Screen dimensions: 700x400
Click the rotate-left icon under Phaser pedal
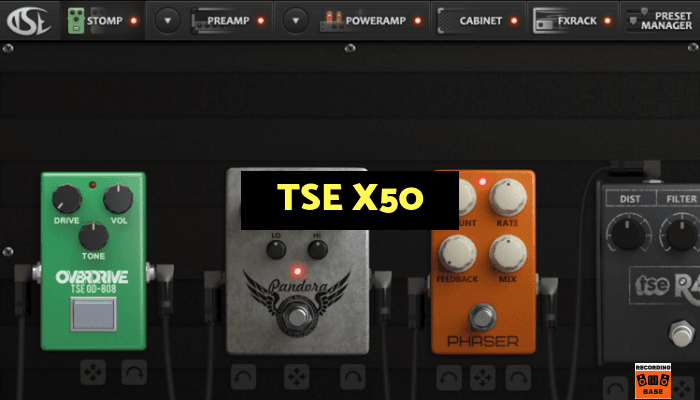tap(449, 378)
